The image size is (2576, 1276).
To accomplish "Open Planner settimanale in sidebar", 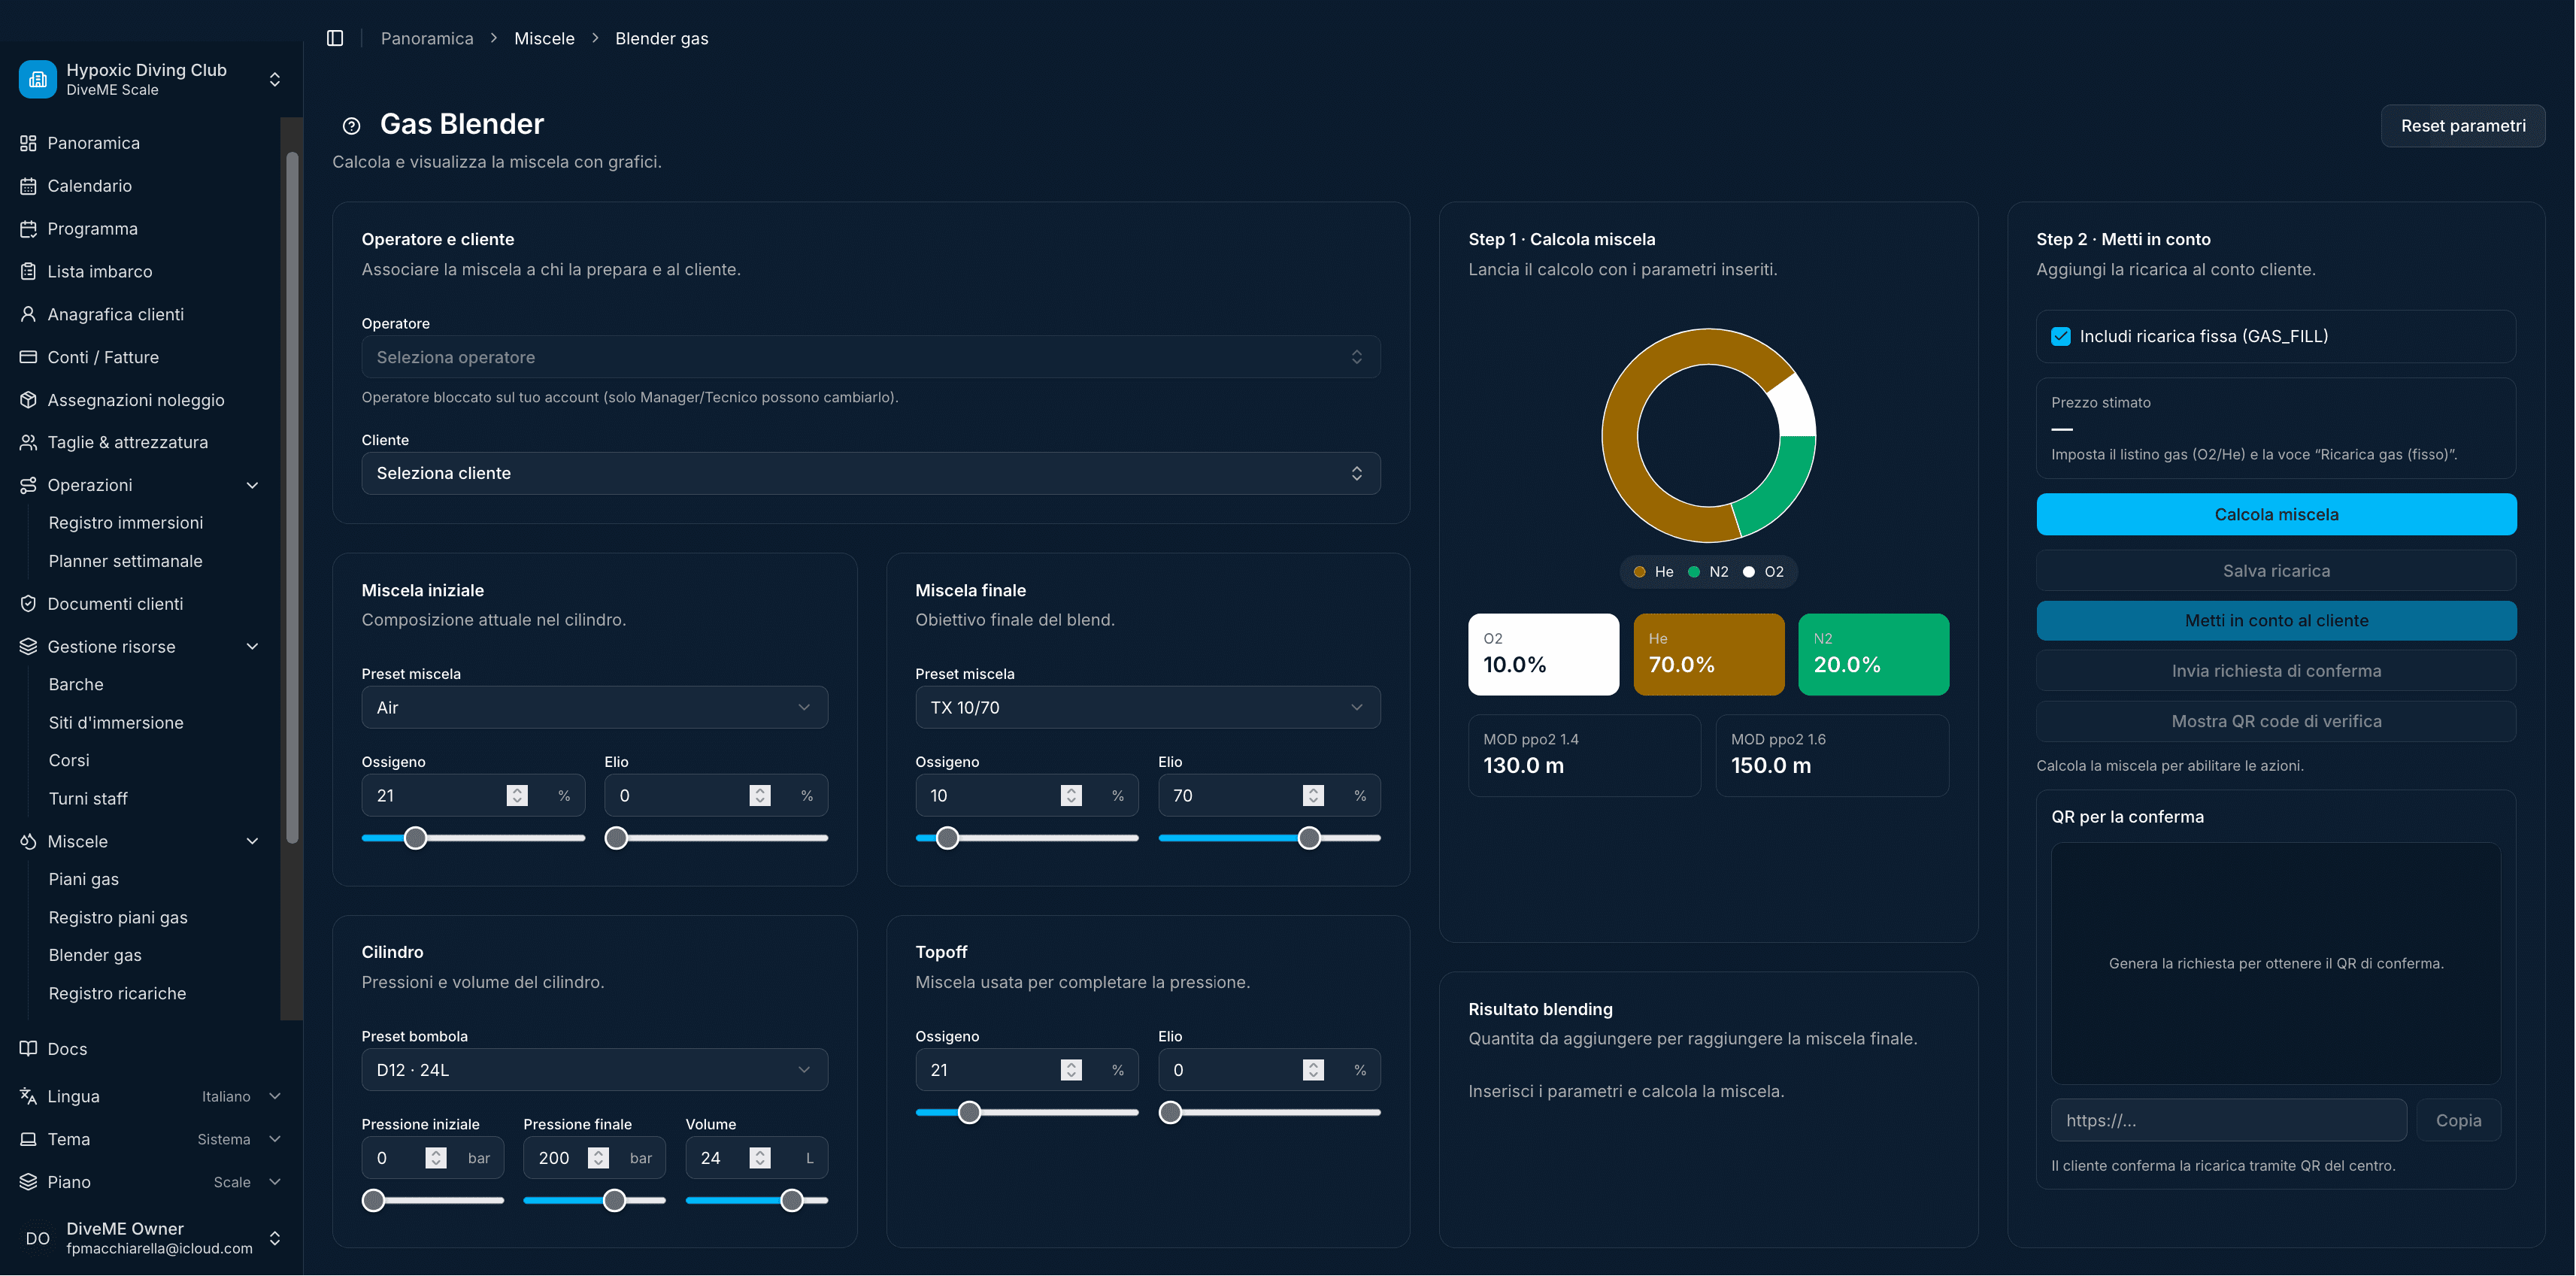I will tap(125, 561).
